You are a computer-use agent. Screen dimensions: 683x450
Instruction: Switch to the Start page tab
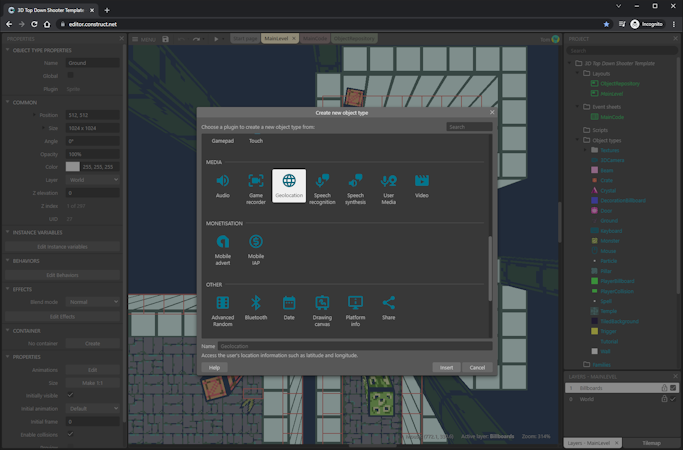[x=244, y=39]
